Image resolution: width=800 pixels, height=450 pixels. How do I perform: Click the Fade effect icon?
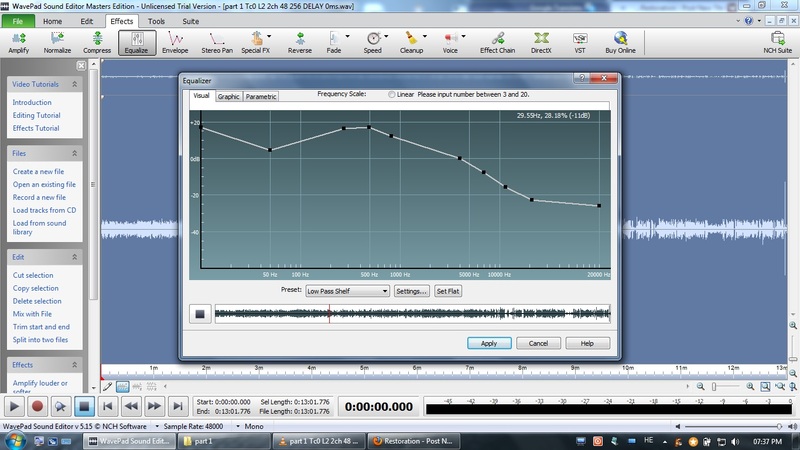pyautogui.click(x=334, y=43)
